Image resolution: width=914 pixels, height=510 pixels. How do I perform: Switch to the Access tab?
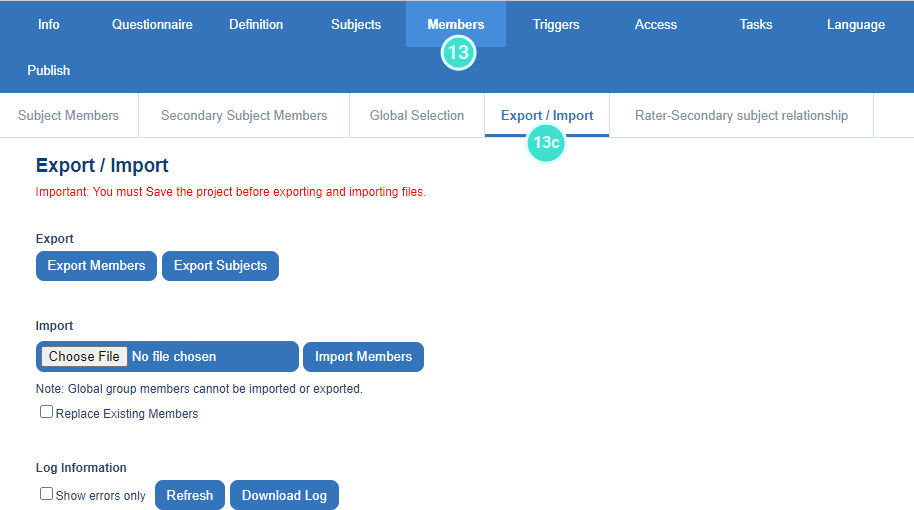[x=656, y=24]
